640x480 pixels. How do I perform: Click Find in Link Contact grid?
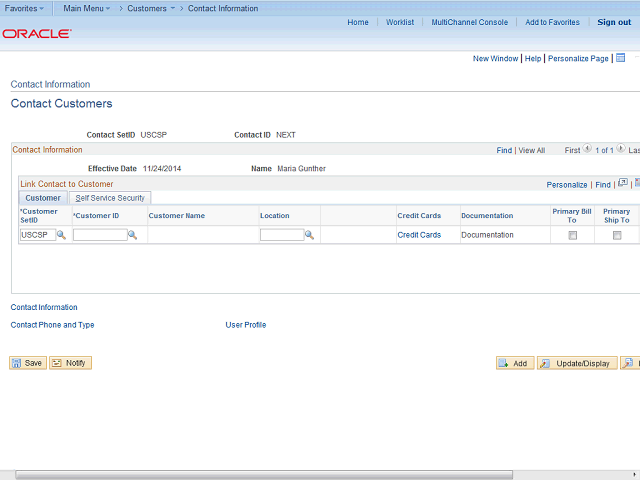click(603, 185)
